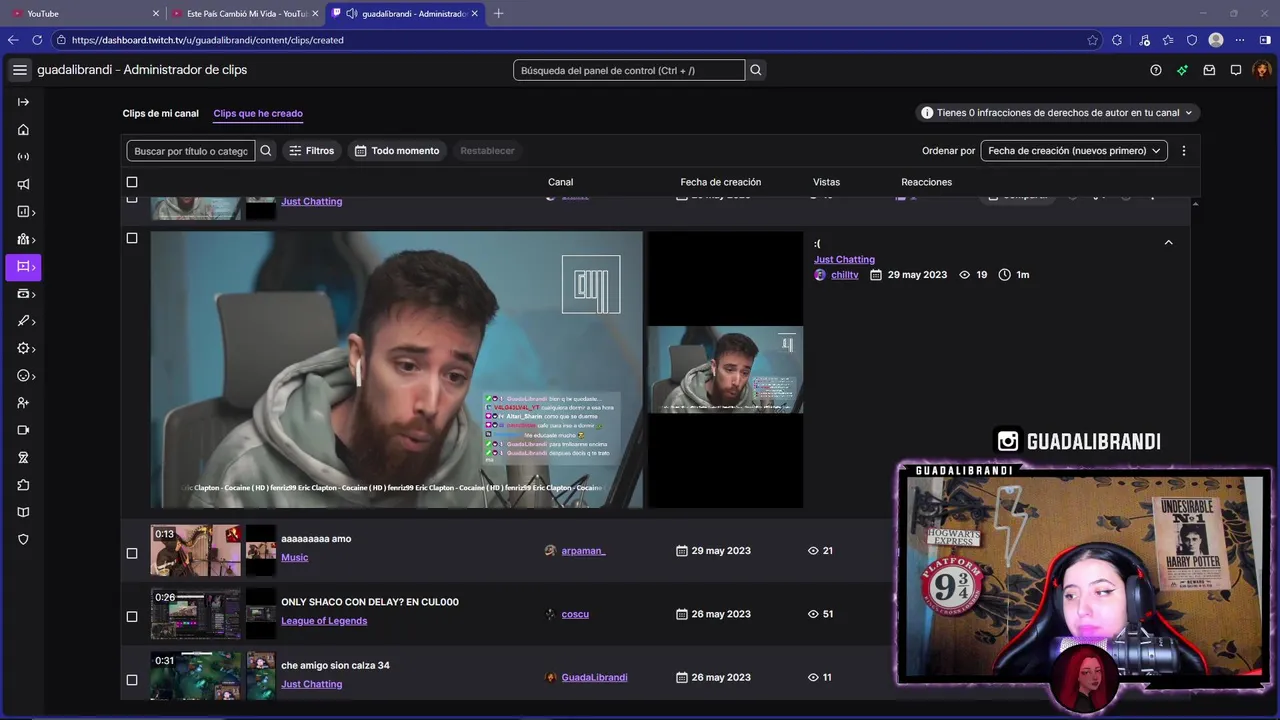Click the search magnifier beside panel search
1280x720 pixels.
pyautogui.click(x=756, y=70)
